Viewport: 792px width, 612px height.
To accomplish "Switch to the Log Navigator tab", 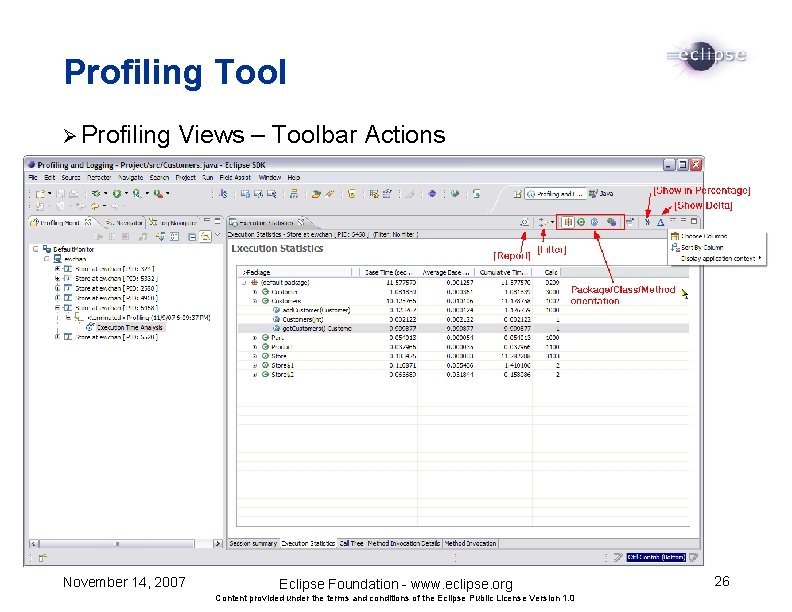I will point(173,223).
